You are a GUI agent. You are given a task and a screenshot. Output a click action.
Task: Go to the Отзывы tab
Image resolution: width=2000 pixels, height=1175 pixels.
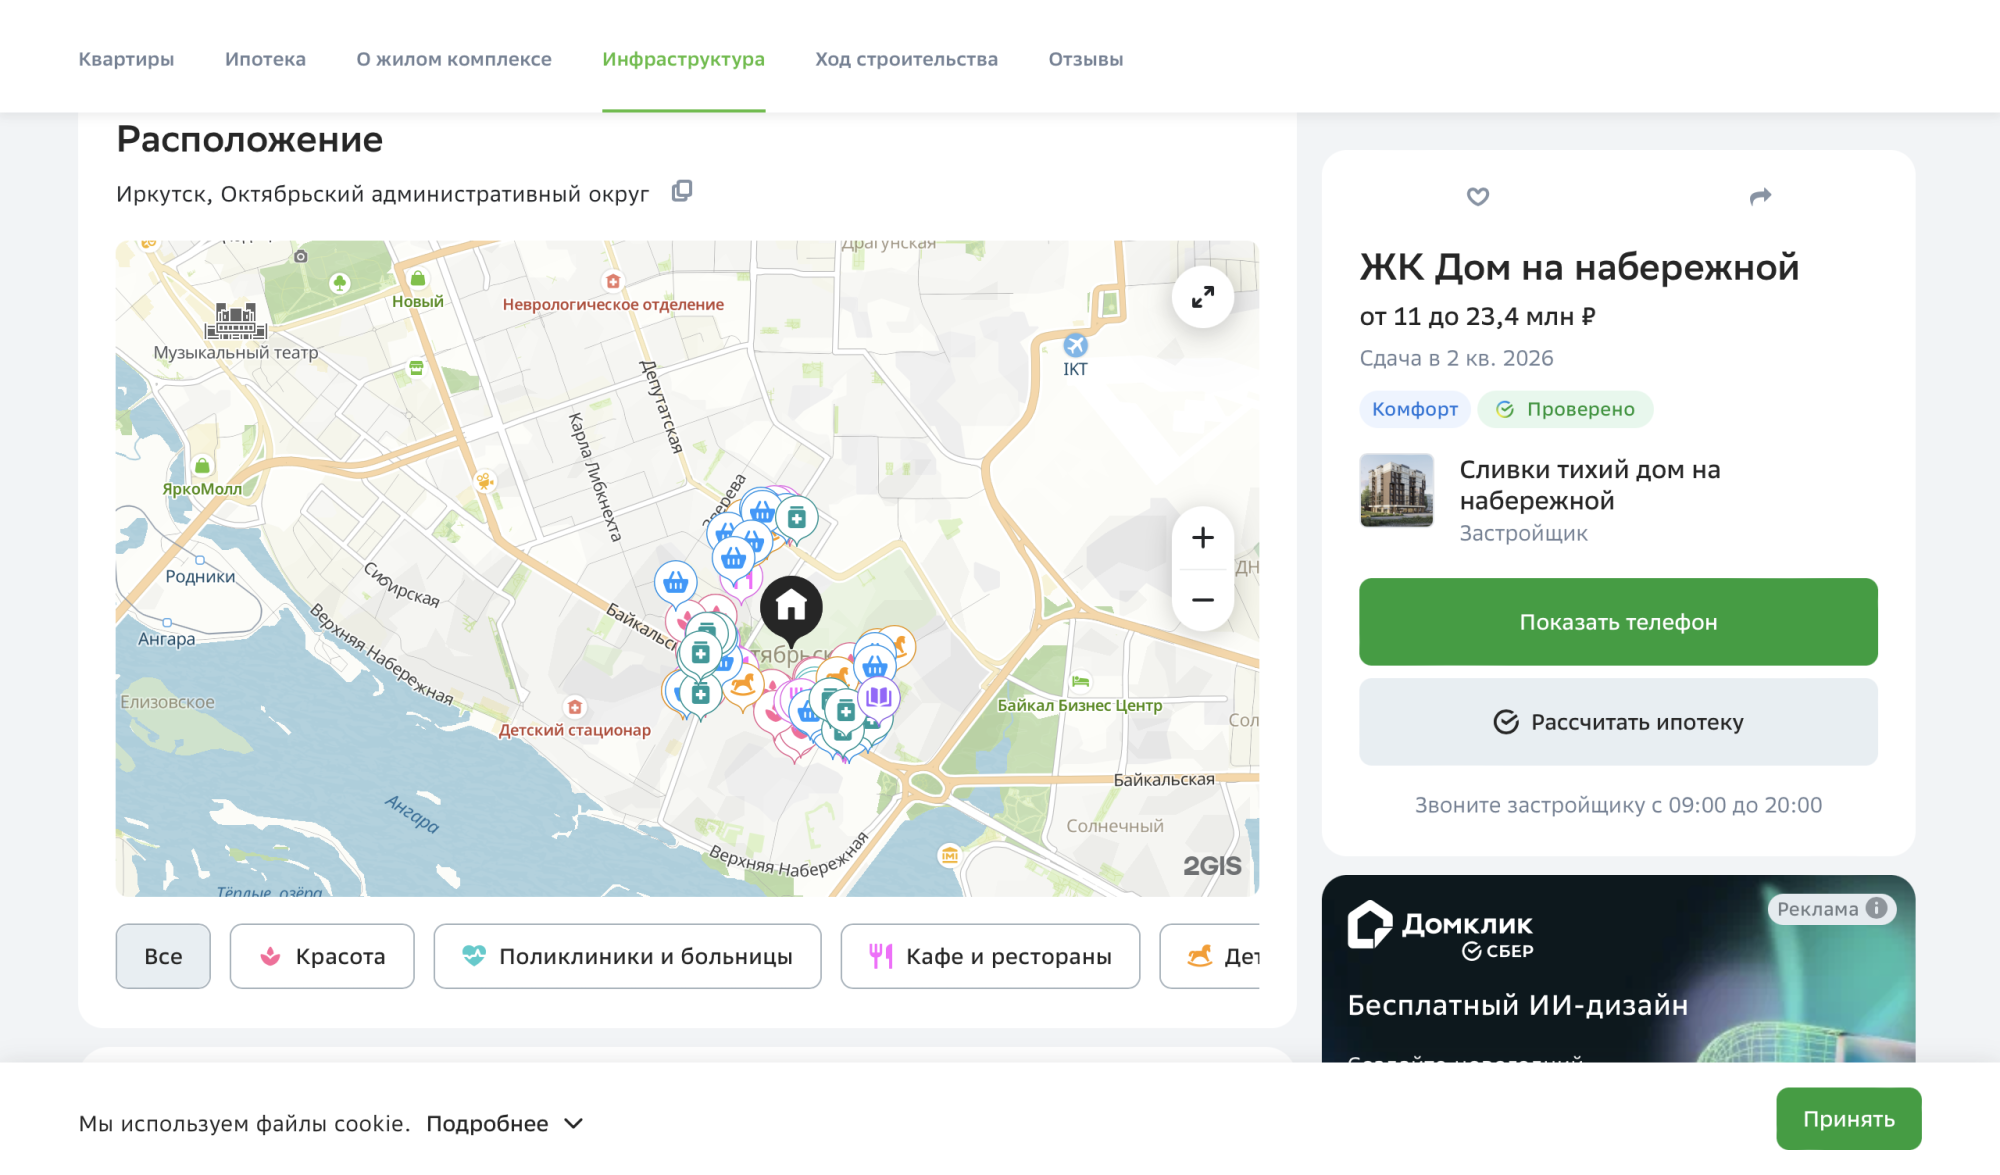click(1085, 59)
